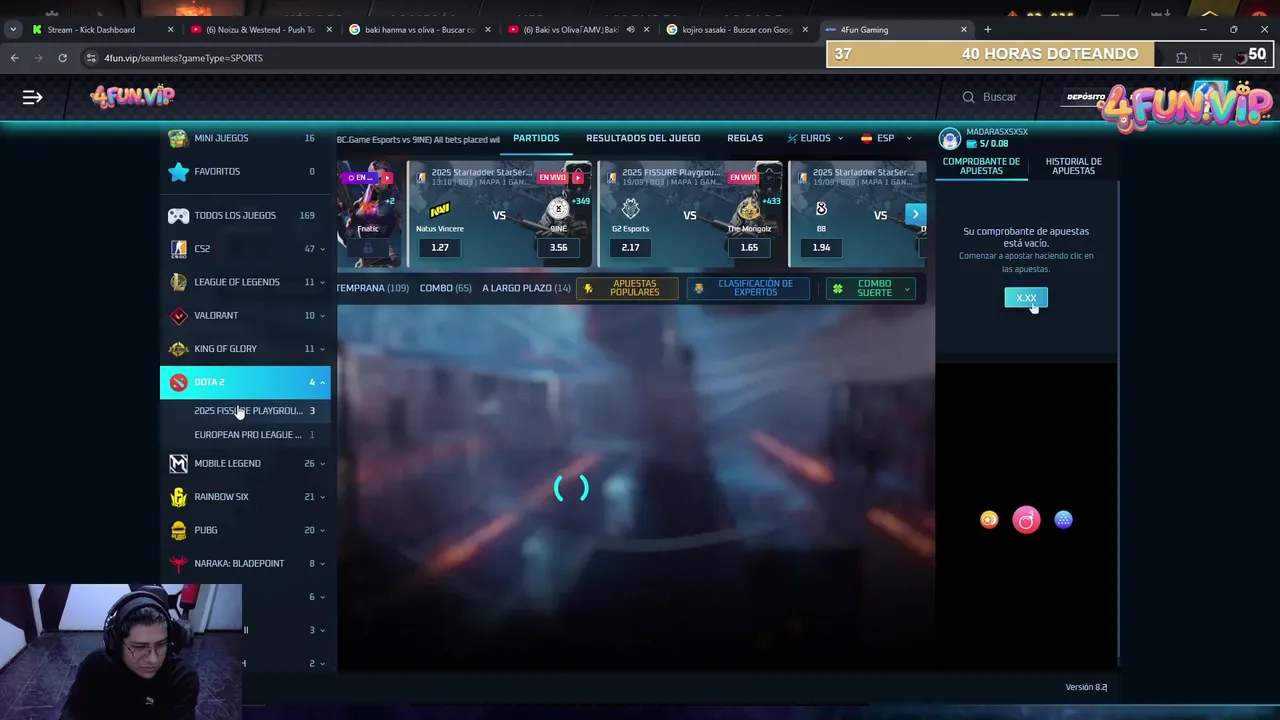Open Clasificación de Expertos
This screenshot has width=1280, height=720.
(x=747, y=288)
